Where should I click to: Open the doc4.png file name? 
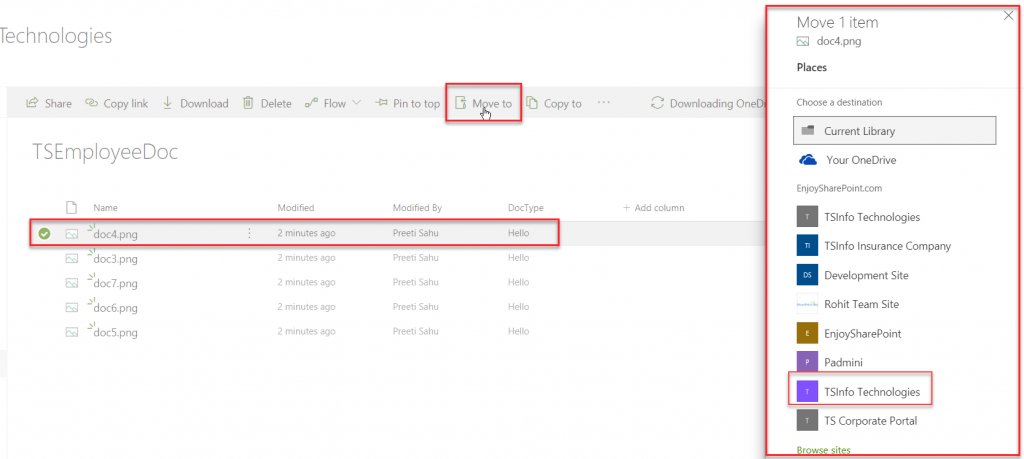(x=116, y=234)
